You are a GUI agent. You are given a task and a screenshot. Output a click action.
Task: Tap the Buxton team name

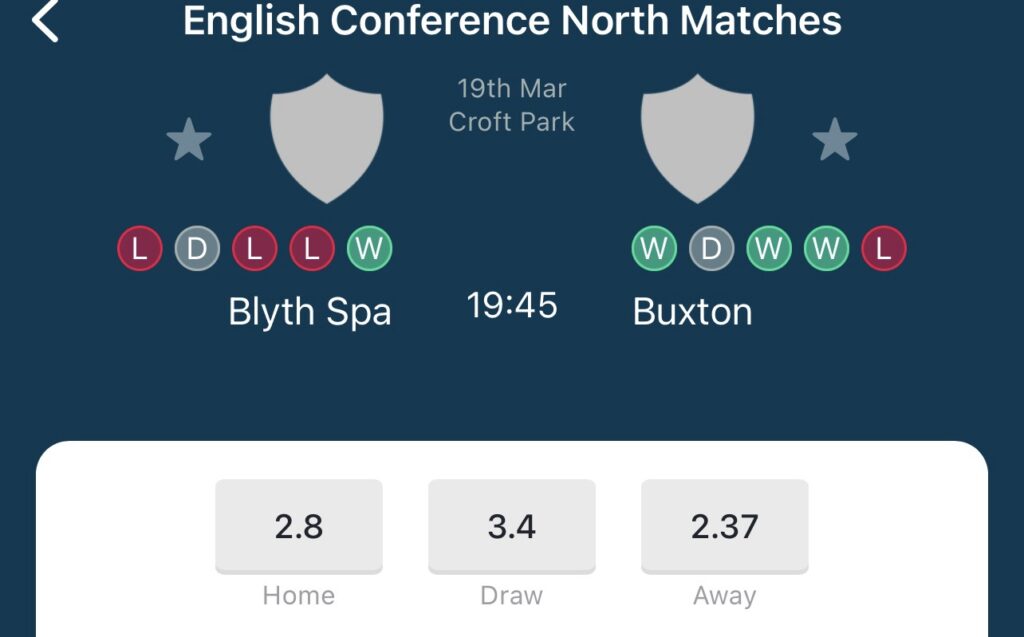(x=692, y=312)
